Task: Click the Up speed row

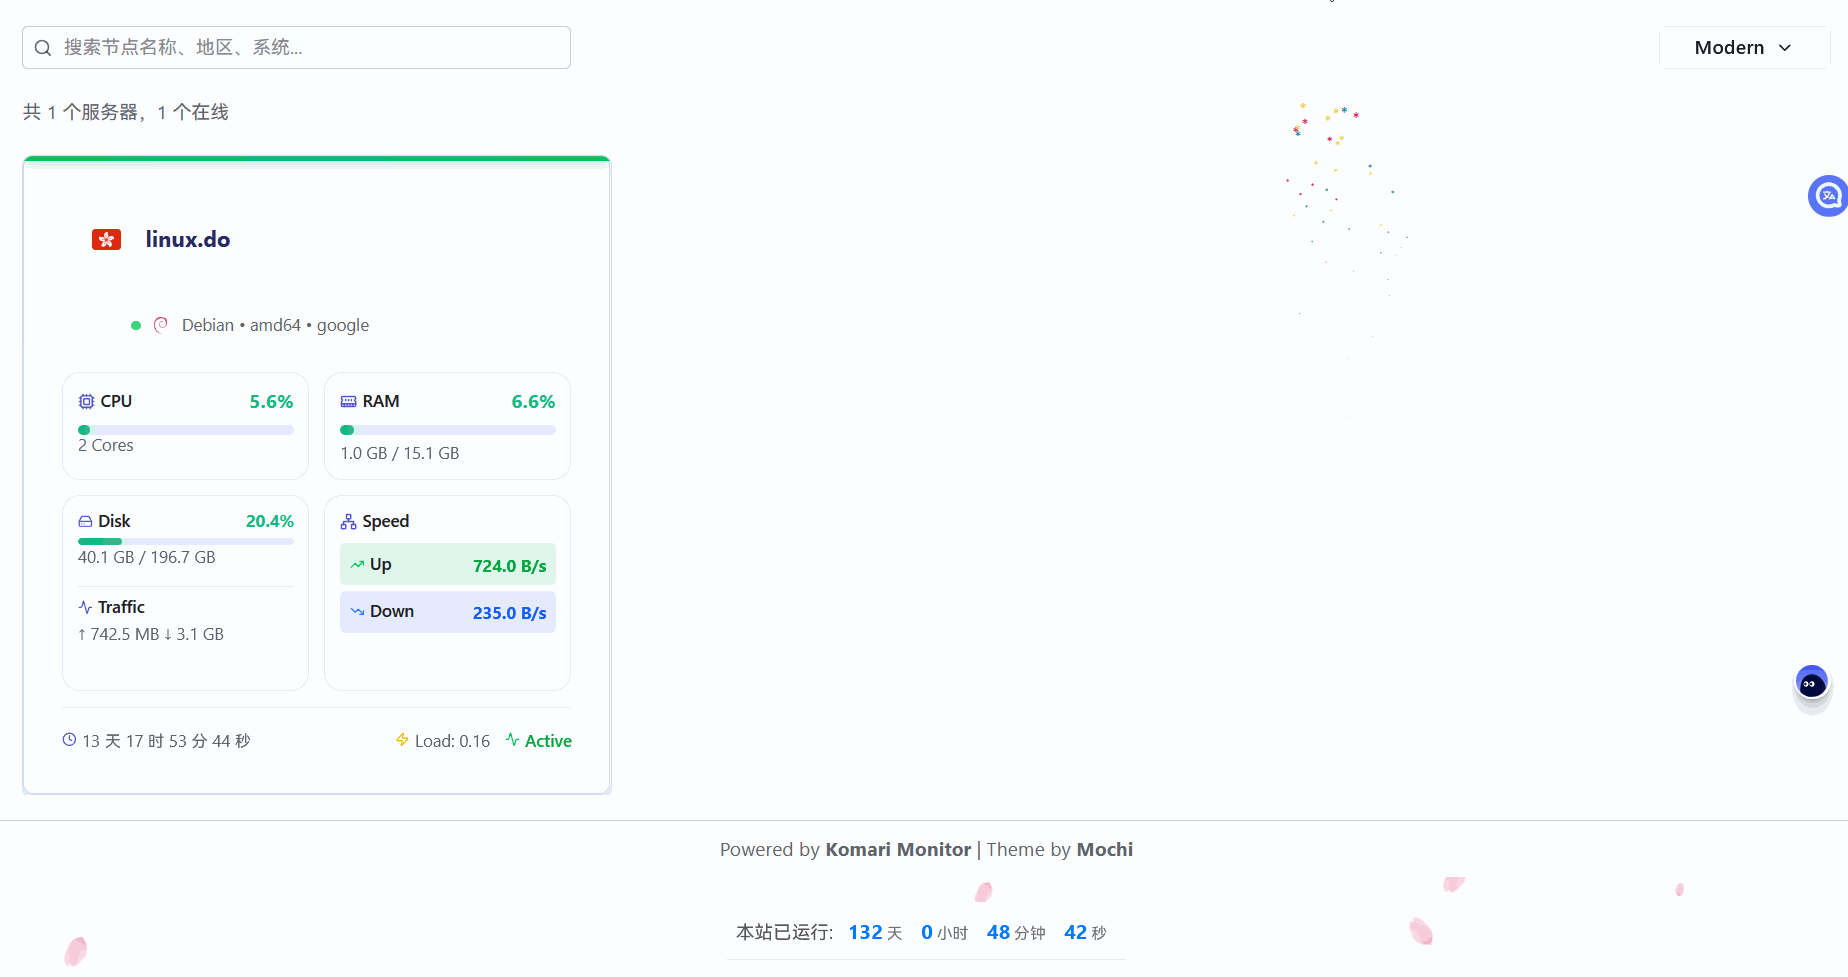Action: (x=447, y=565)
